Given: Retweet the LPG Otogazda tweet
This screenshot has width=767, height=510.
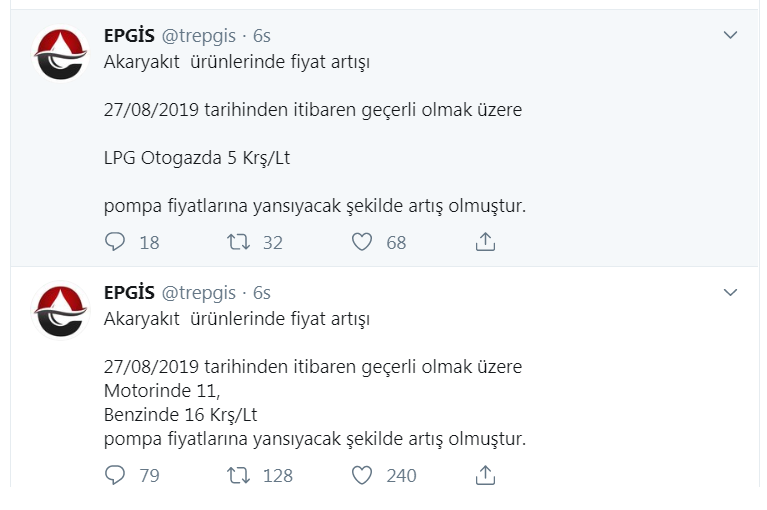Looking at the screenshot, I should click(x=238, y=242).
